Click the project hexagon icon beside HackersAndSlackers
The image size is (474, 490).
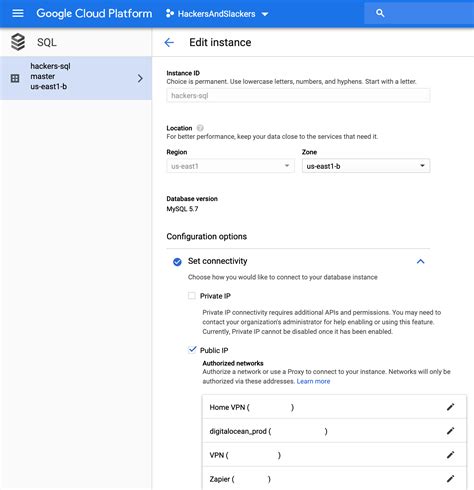[170, 14]
